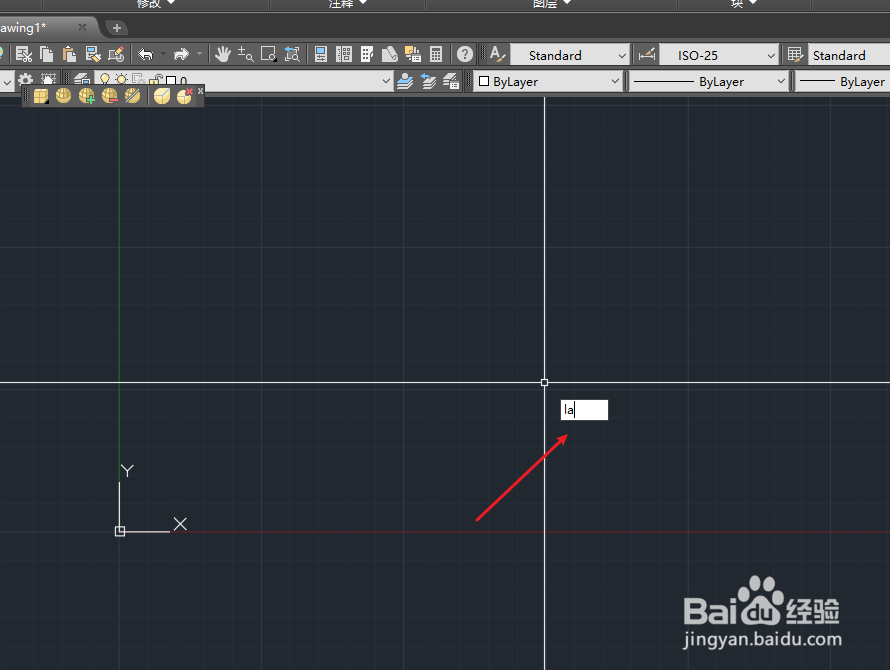This screenshot has height=670, width=890.
Task: Click the Copy icon in toolbar
Action: tap(47, 55)
